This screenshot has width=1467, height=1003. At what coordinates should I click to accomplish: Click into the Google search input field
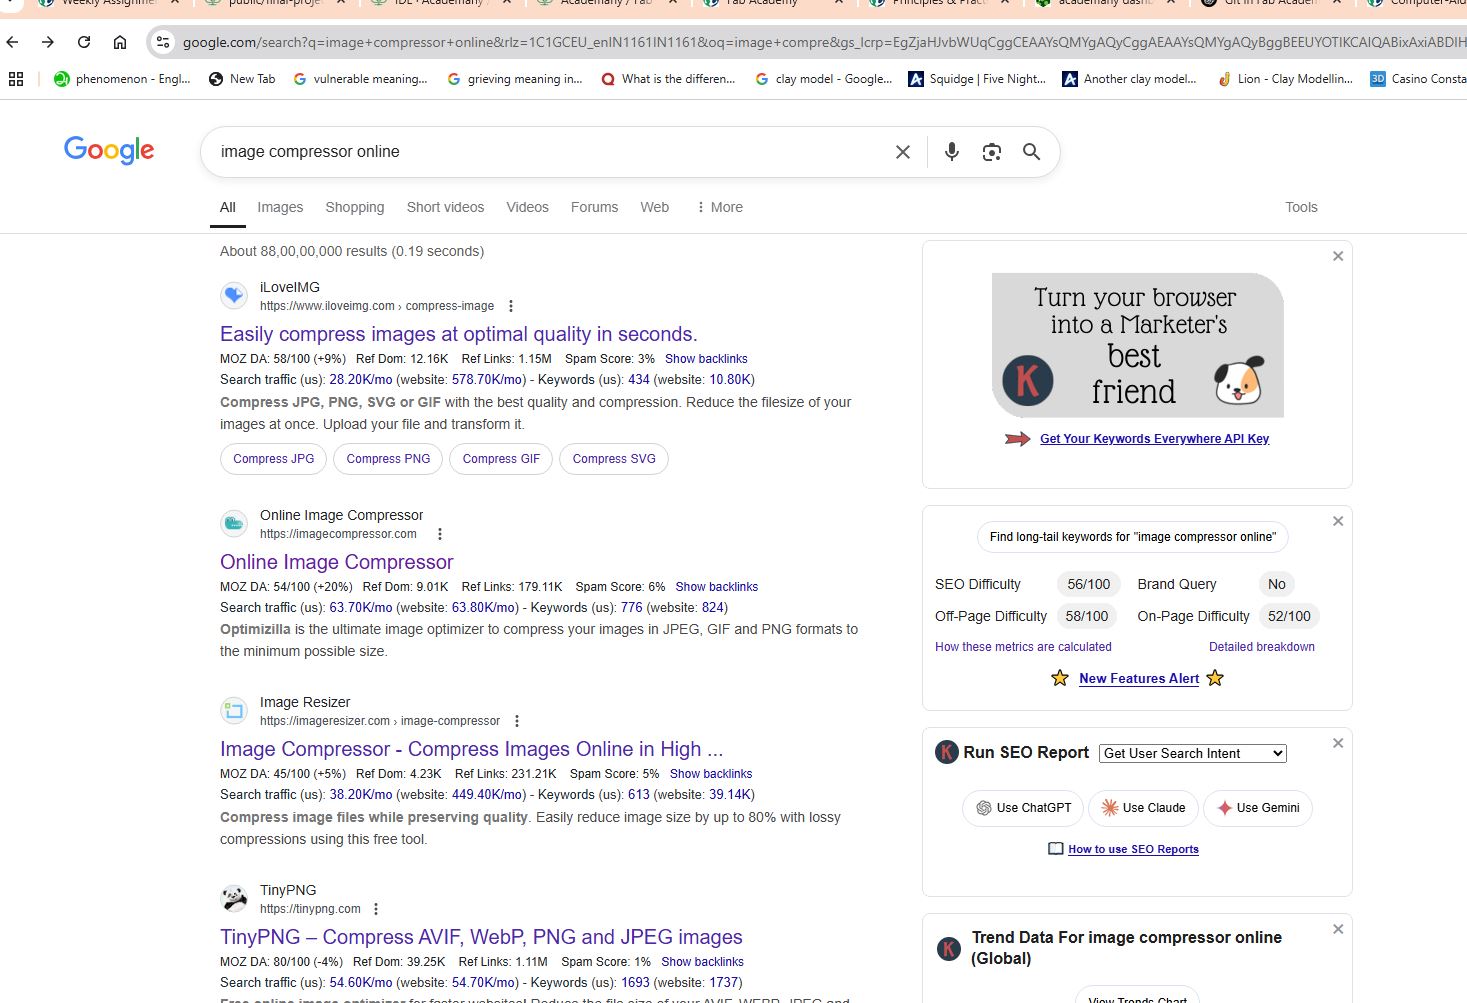(x=550, y=152)
